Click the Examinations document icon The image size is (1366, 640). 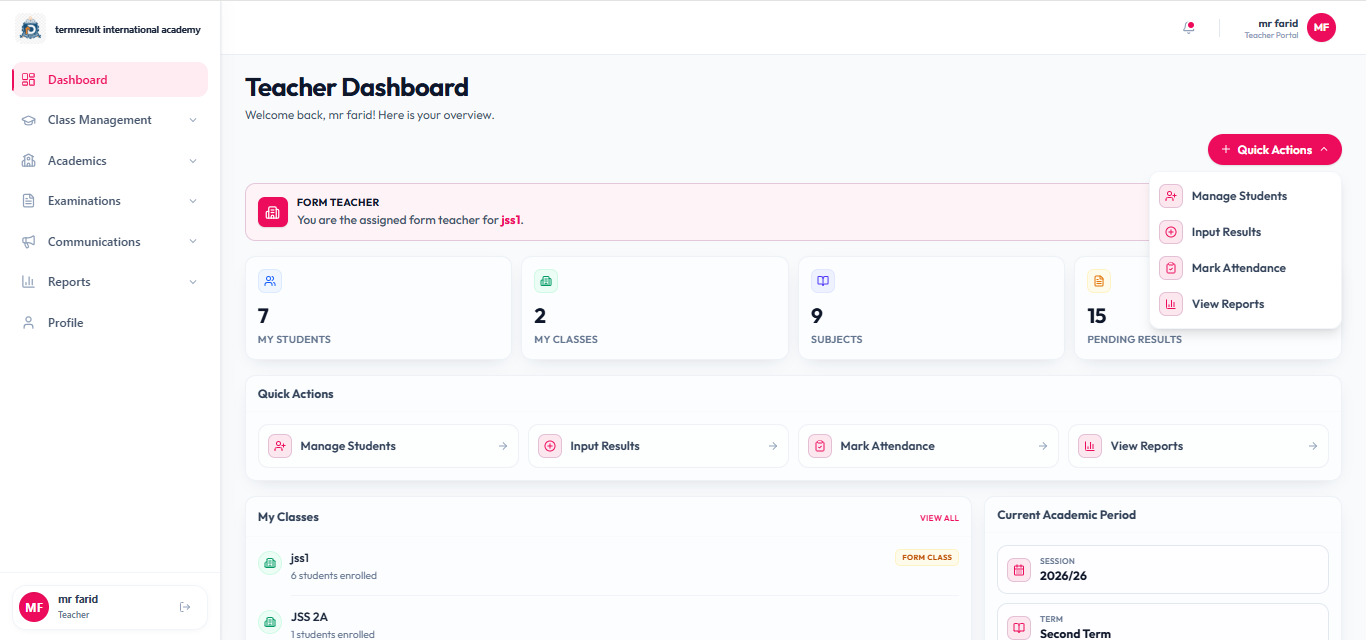(x=28, y=201)
